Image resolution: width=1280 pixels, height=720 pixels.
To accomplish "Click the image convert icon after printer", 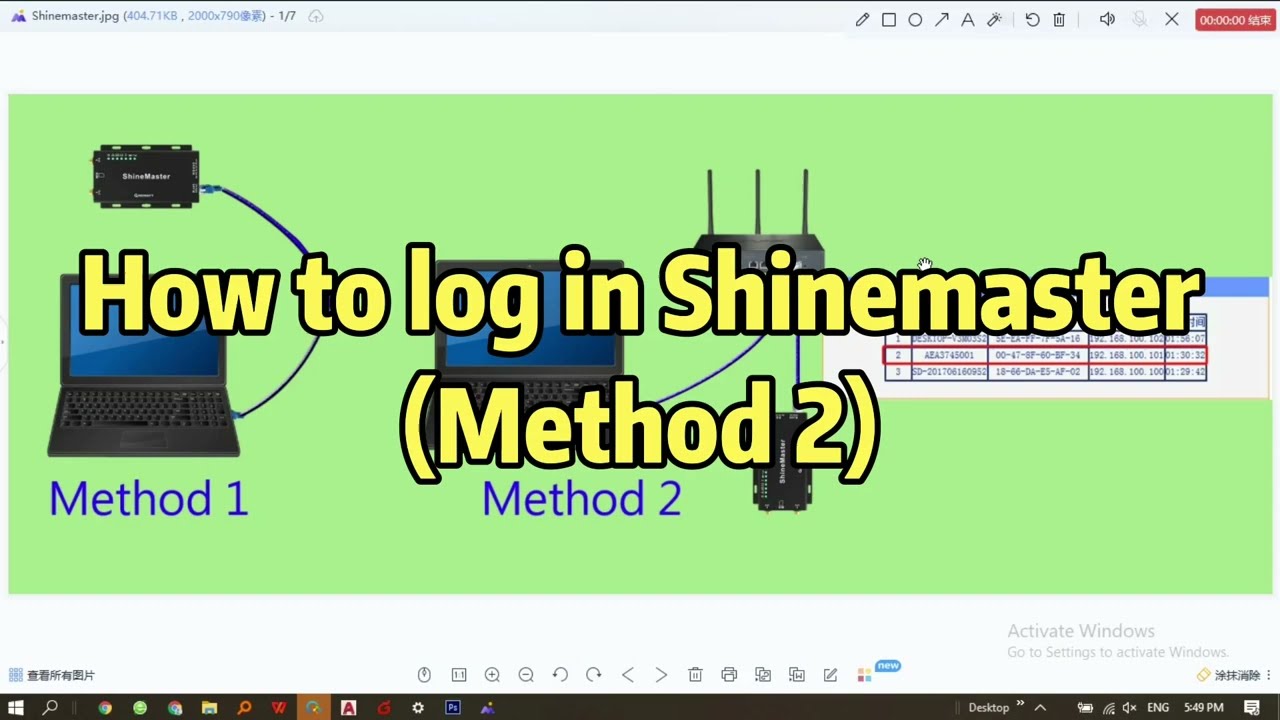I will point(763,675).
